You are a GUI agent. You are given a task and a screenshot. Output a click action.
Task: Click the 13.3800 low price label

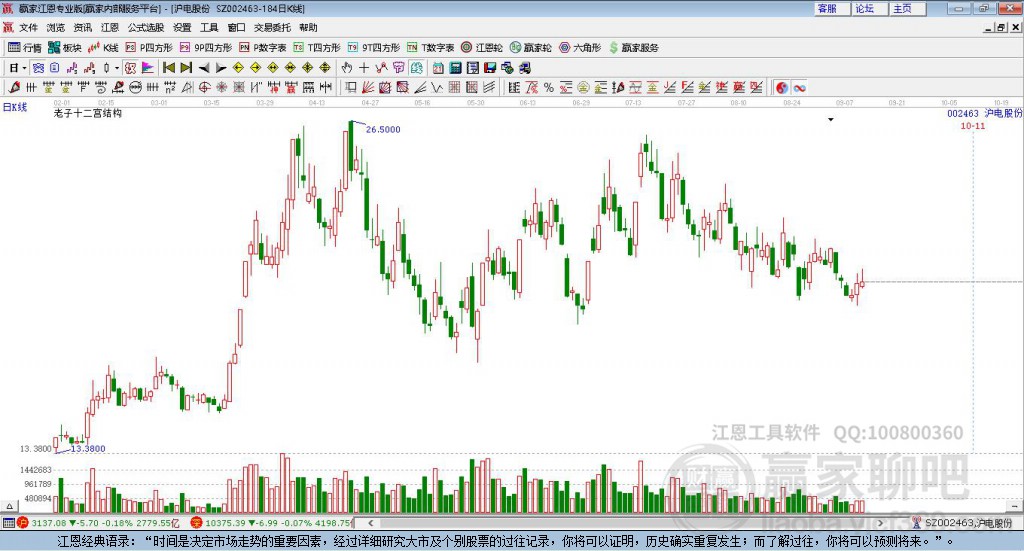point(88,449)
